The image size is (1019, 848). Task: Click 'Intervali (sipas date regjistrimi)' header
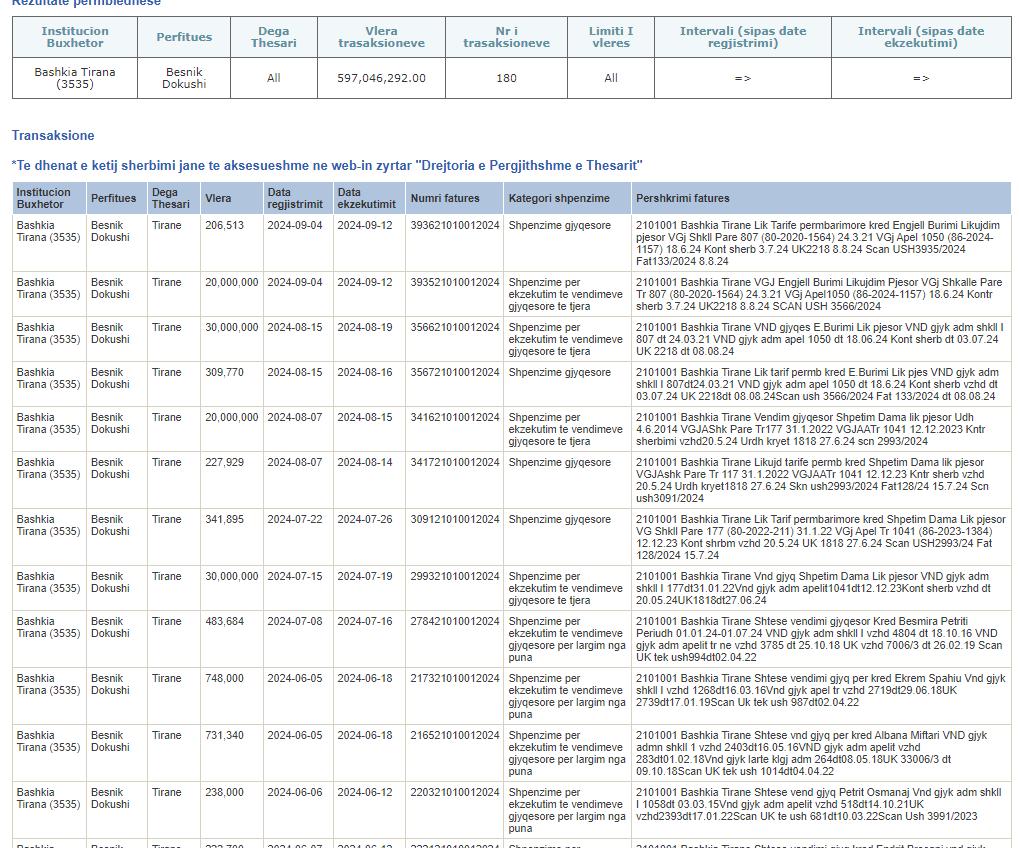[742, 37]
